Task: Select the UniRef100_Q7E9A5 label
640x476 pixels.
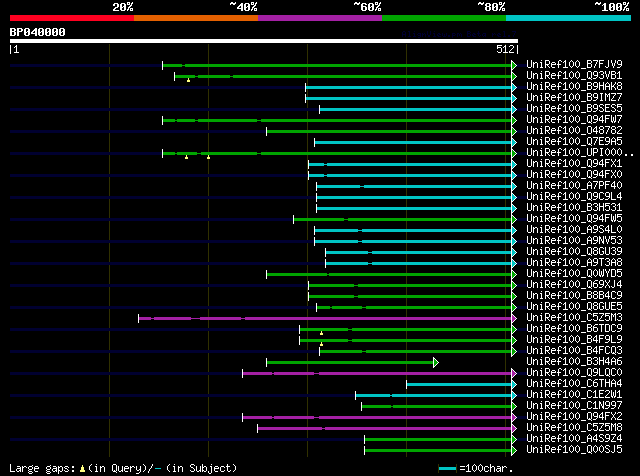Action: coord(574,141)
